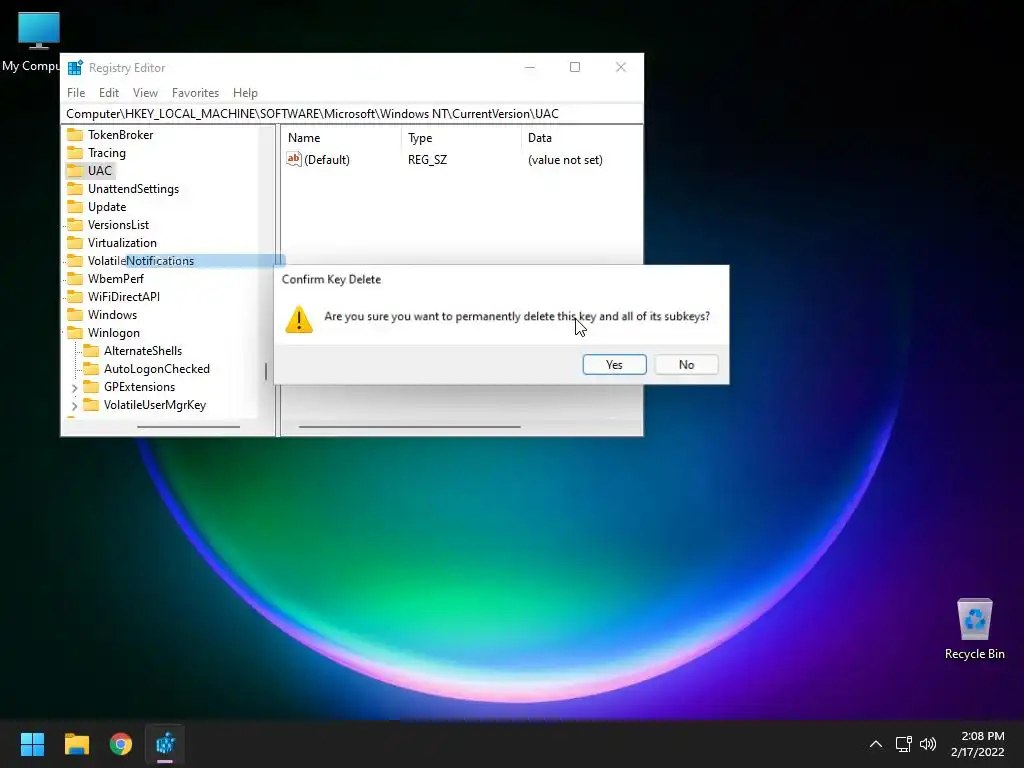The image size is (1024, 768).
Task: Click the values pane horizontal scrollbar
Action: pos(409,427)
